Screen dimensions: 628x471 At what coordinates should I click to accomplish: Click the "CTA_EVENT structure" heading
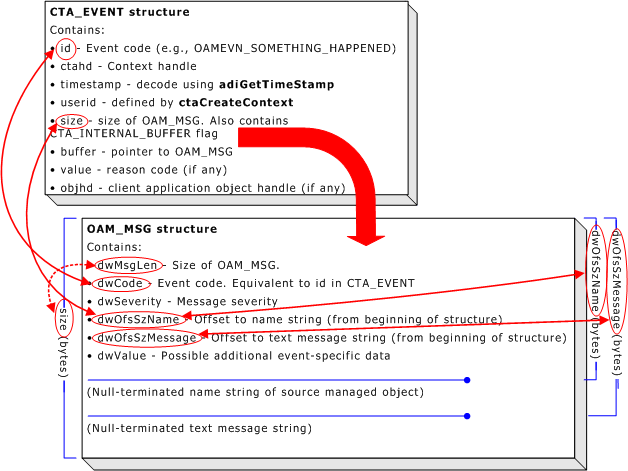(119, 12)
